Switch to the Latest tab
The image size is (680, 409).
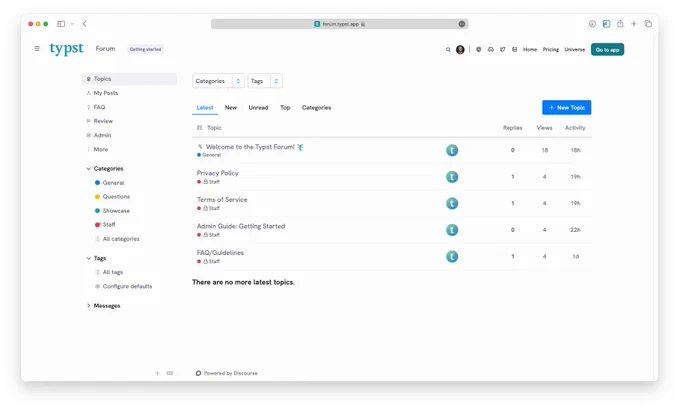205,108
